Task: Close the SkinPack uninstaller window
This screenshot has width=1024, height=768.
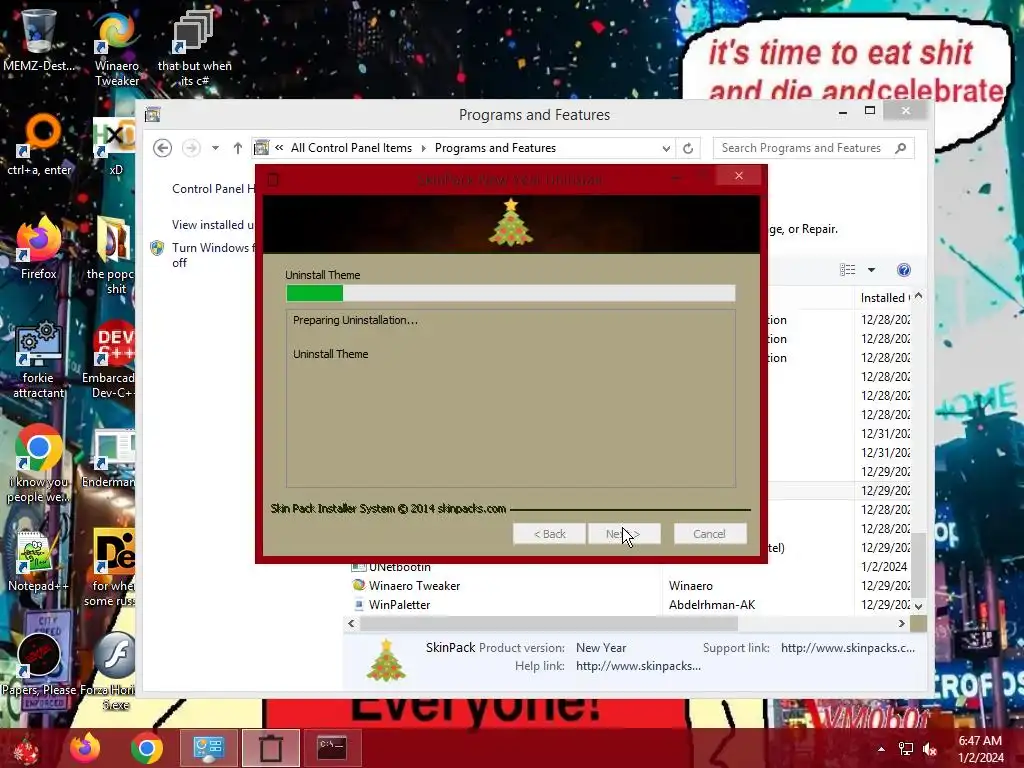Action: tap(739, 176)
